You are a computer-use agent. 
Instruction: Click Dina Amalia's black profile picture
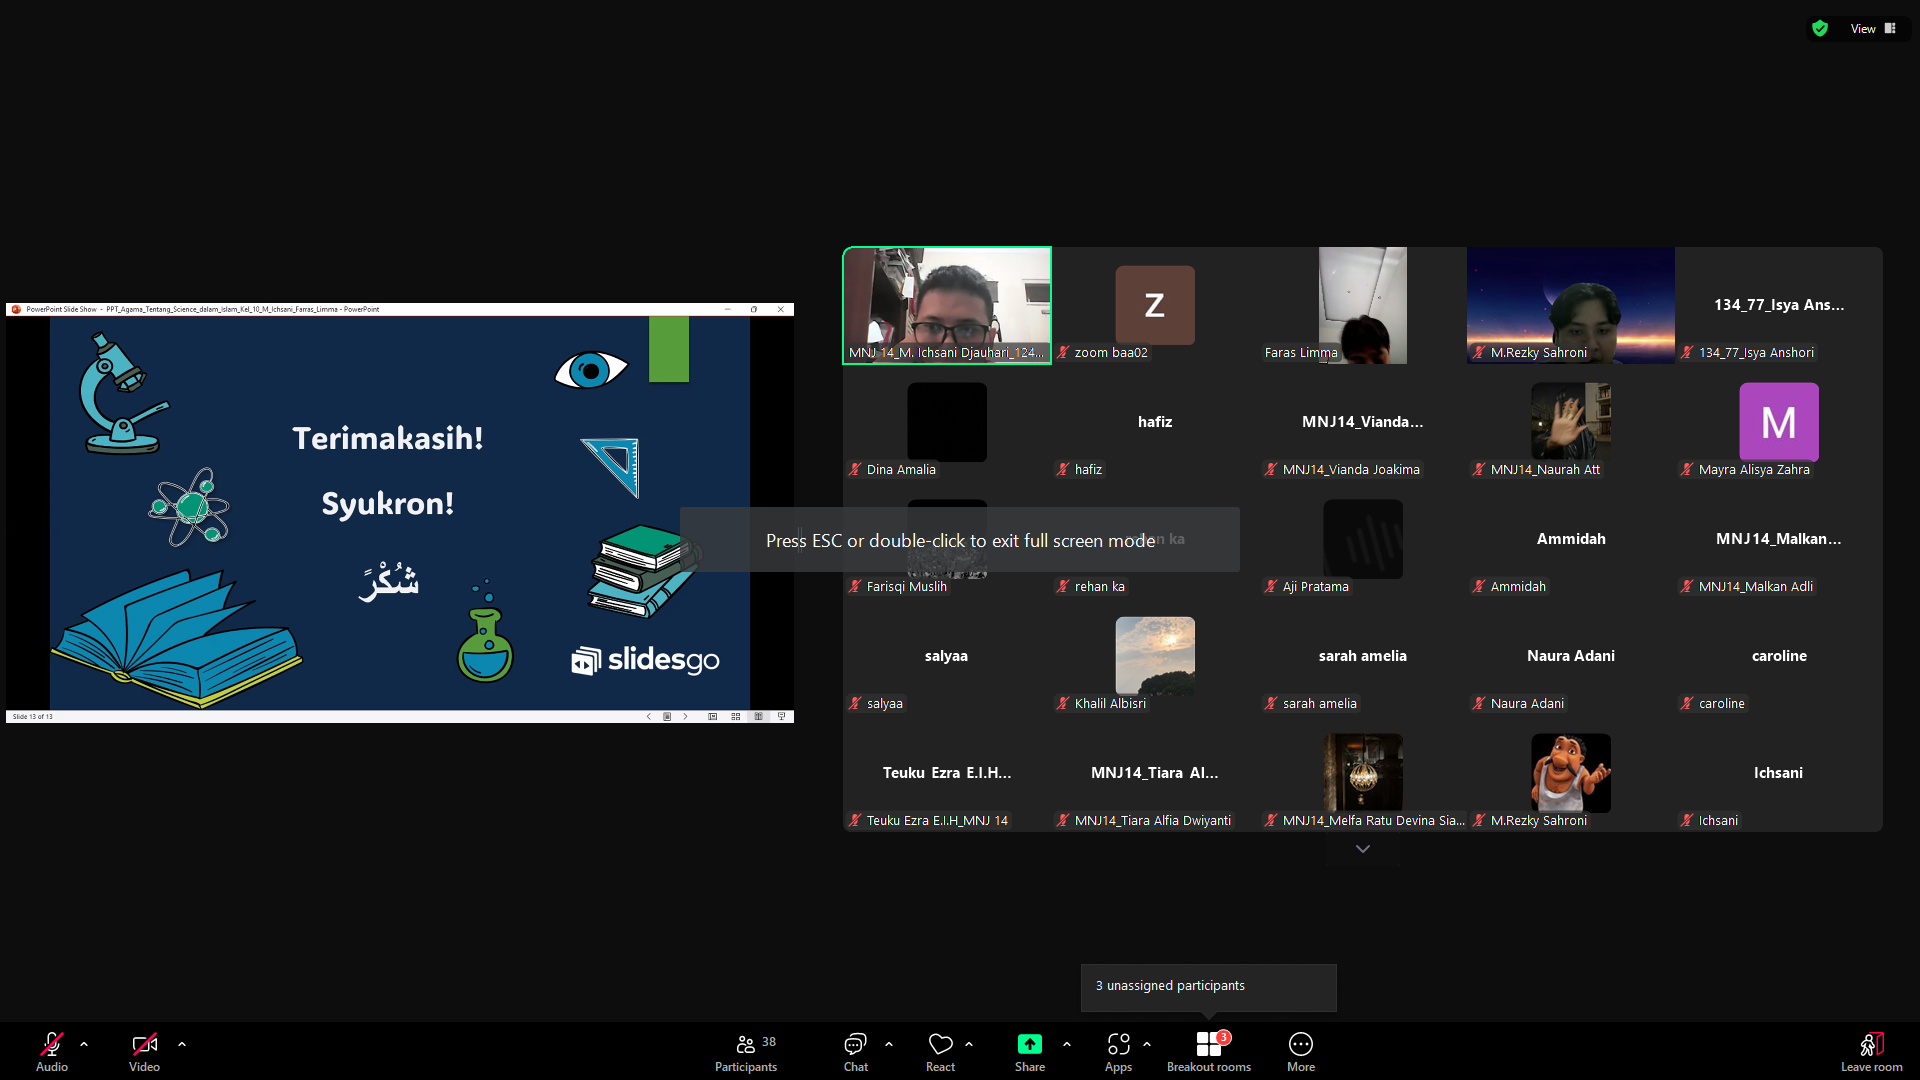coord(947,422)
